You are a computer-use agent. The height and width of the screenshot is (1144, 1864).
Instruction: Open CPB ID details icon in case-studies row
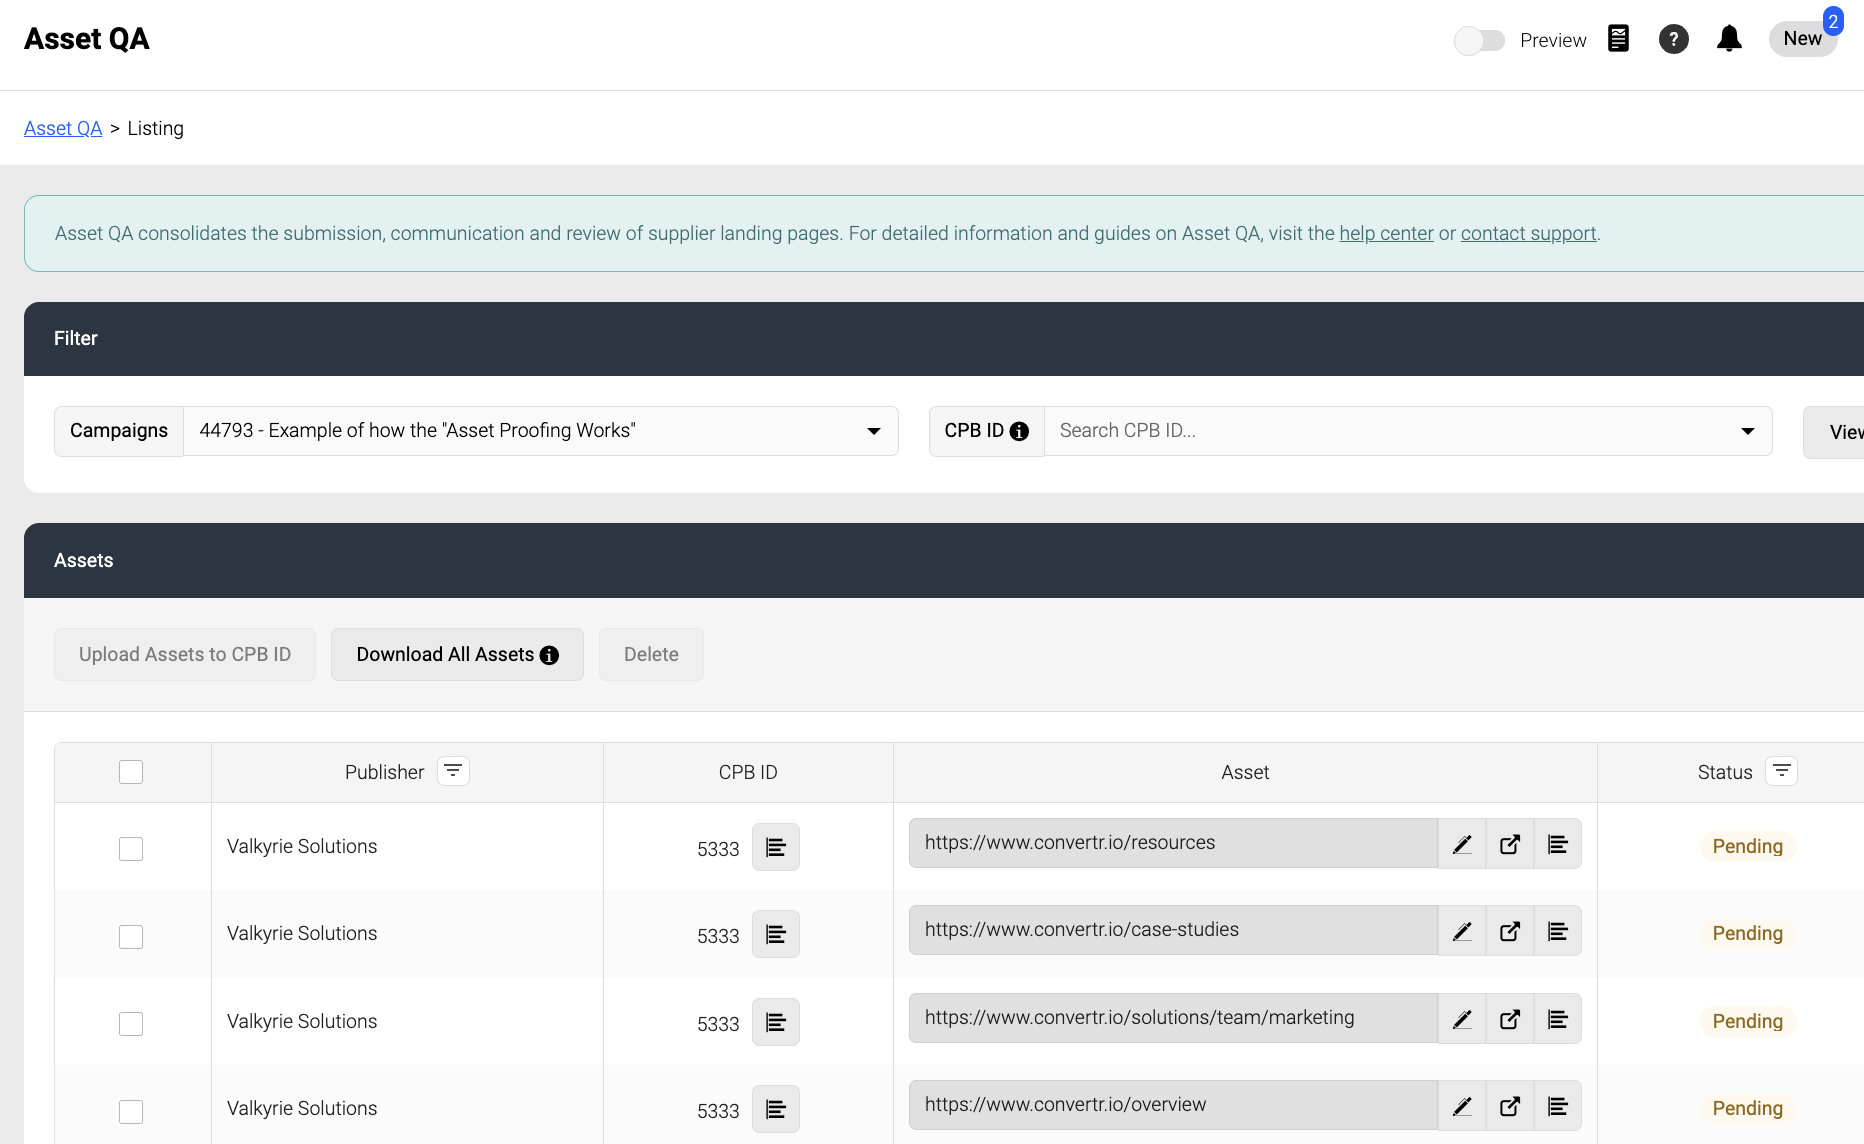pos(776,934)
